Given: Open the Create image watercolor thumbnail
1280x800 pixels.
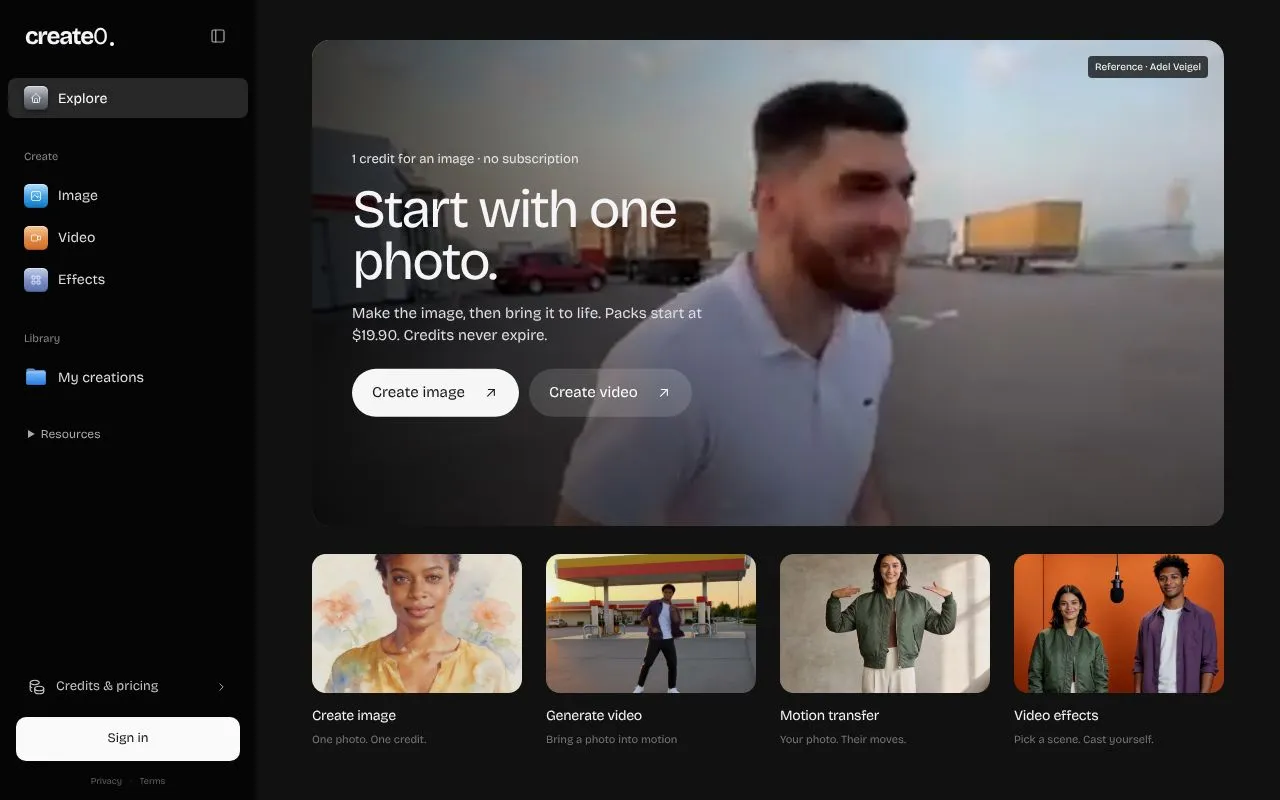Looking at the screenshot, I should (417, 624).
